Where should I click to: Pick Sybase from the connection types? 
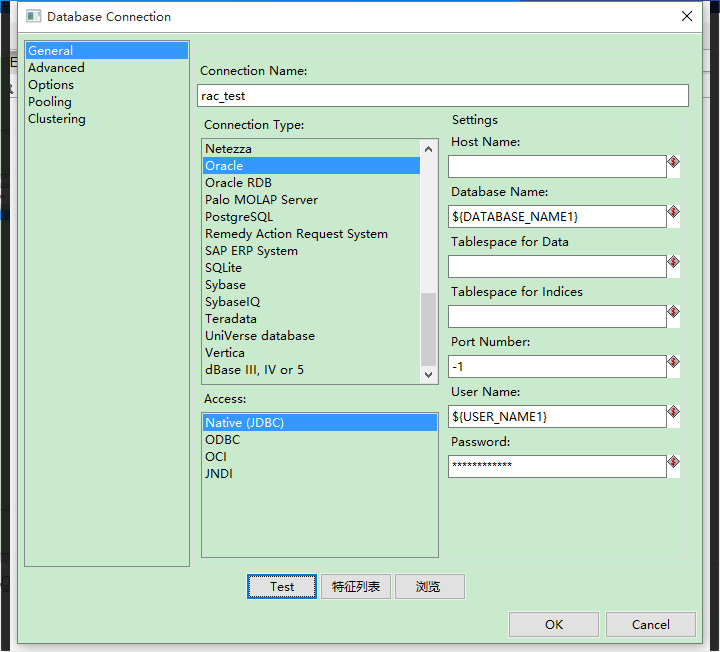point(311,285)
